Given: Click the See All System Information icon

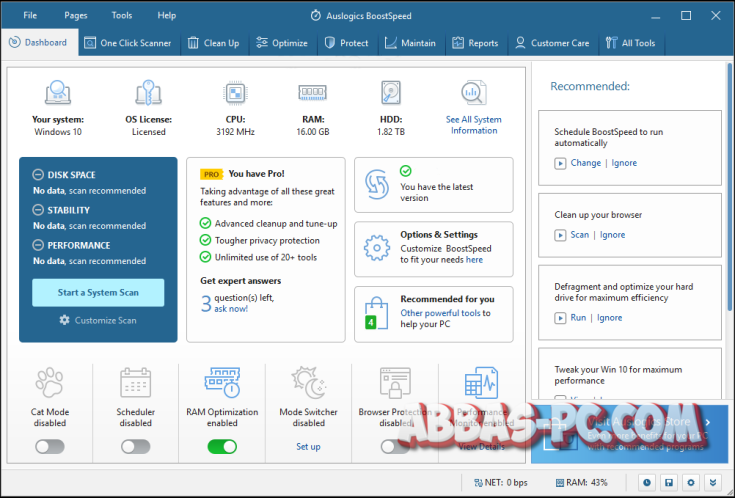Looking at the screenshot, I should point(473,94).
